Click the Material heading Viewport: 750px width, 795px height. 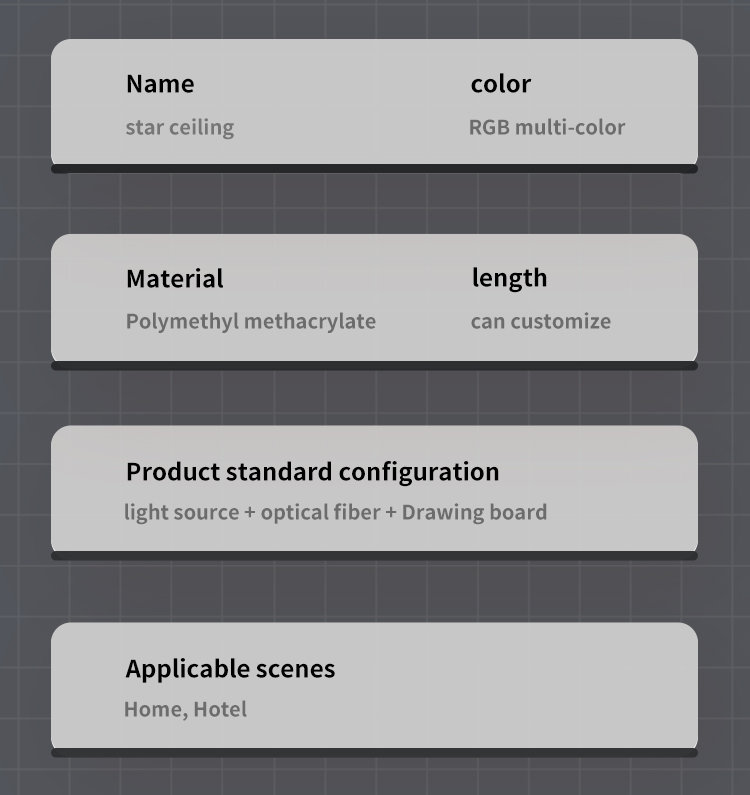174,279
